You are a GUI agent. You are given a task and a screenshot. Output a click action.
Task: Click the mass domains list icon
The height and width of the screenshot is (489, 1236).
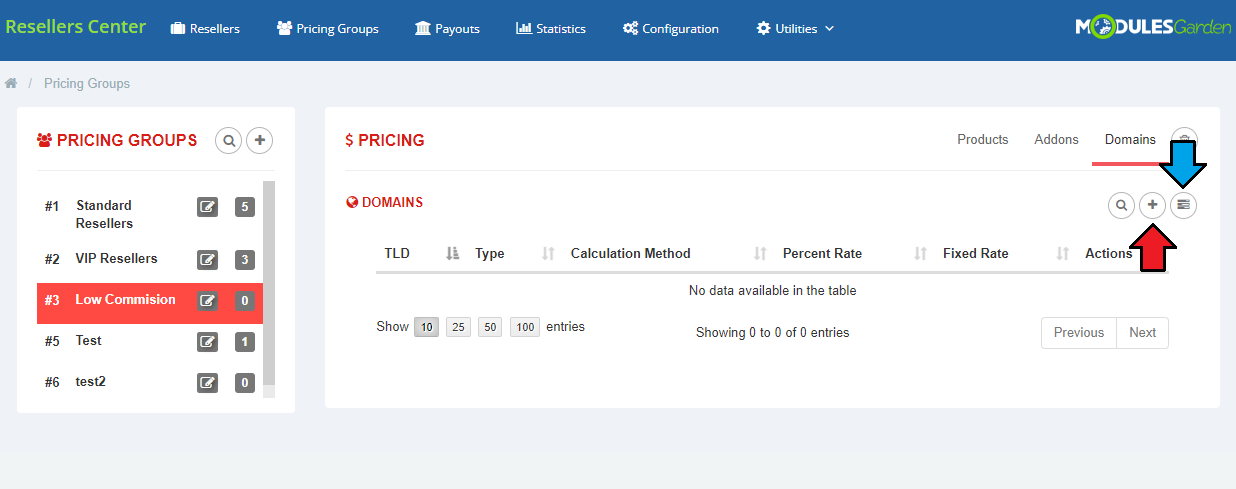[x=1184, y=205]
